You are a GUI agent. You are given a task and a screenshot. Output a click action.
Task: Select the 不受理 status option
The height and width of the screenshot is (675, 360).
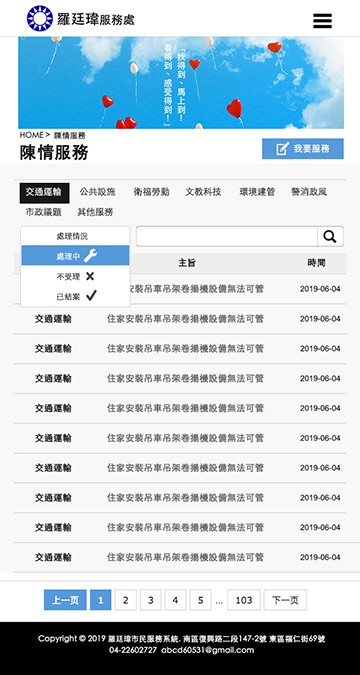coord(75,276)
